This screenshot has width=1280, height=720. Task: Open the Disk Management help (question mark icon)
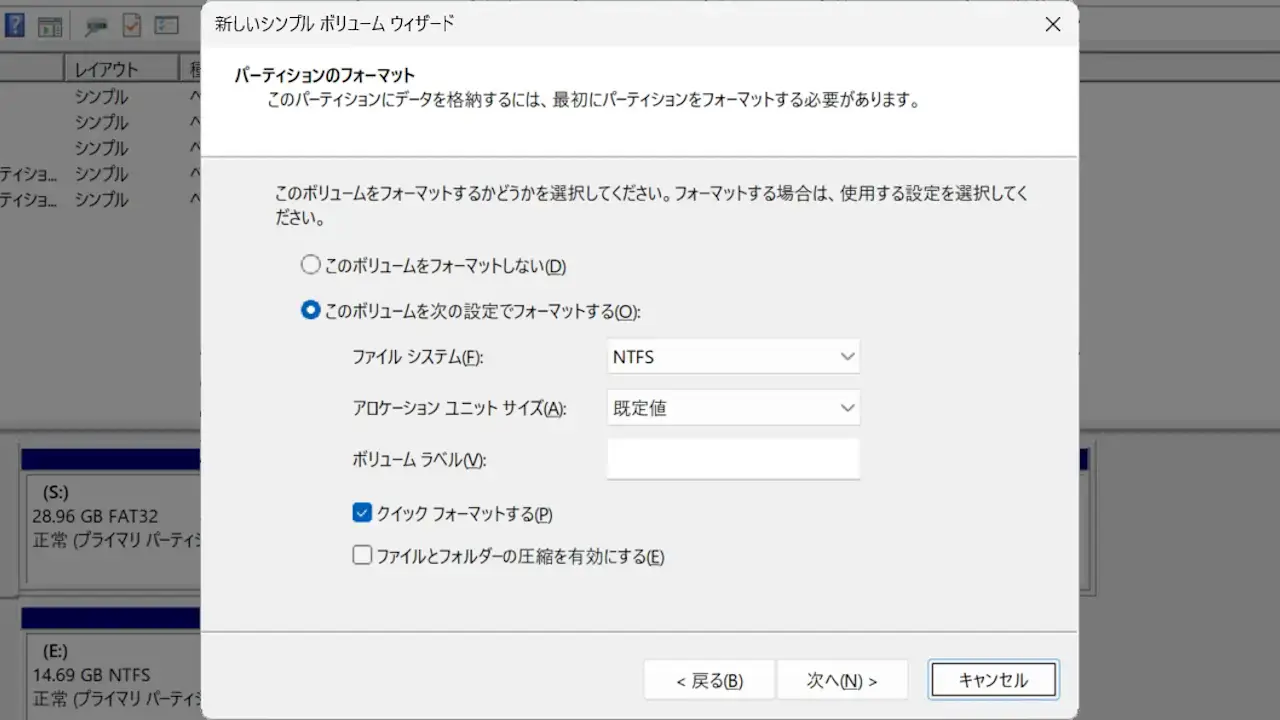[14, 24]
